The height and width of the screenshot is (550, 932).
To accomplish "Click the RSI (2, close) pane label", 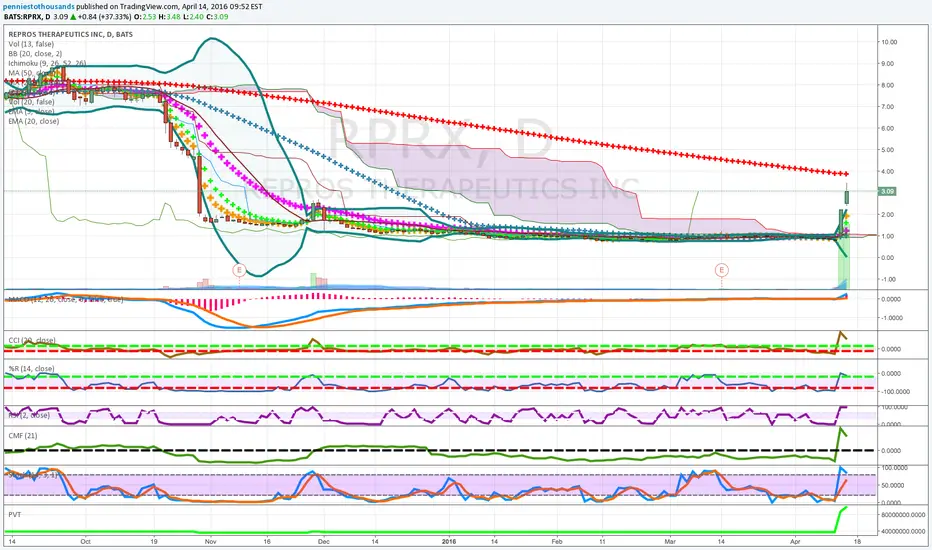I will pyautogui.click(x=29, y=415).
